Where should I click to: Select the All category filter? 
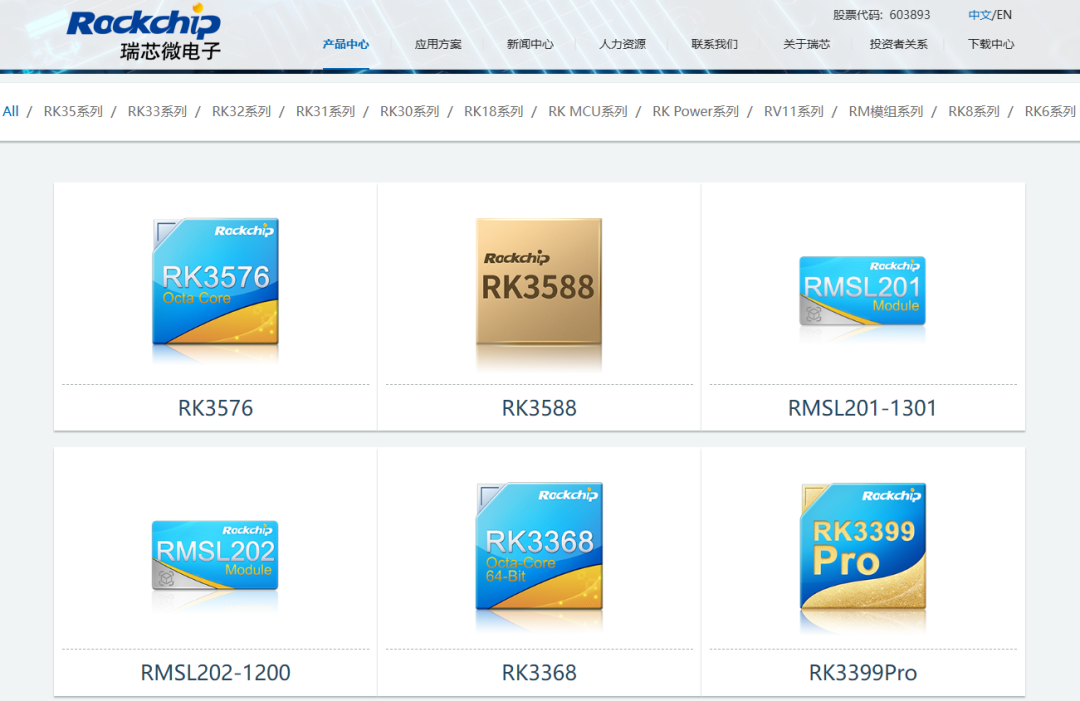[11, 111]
